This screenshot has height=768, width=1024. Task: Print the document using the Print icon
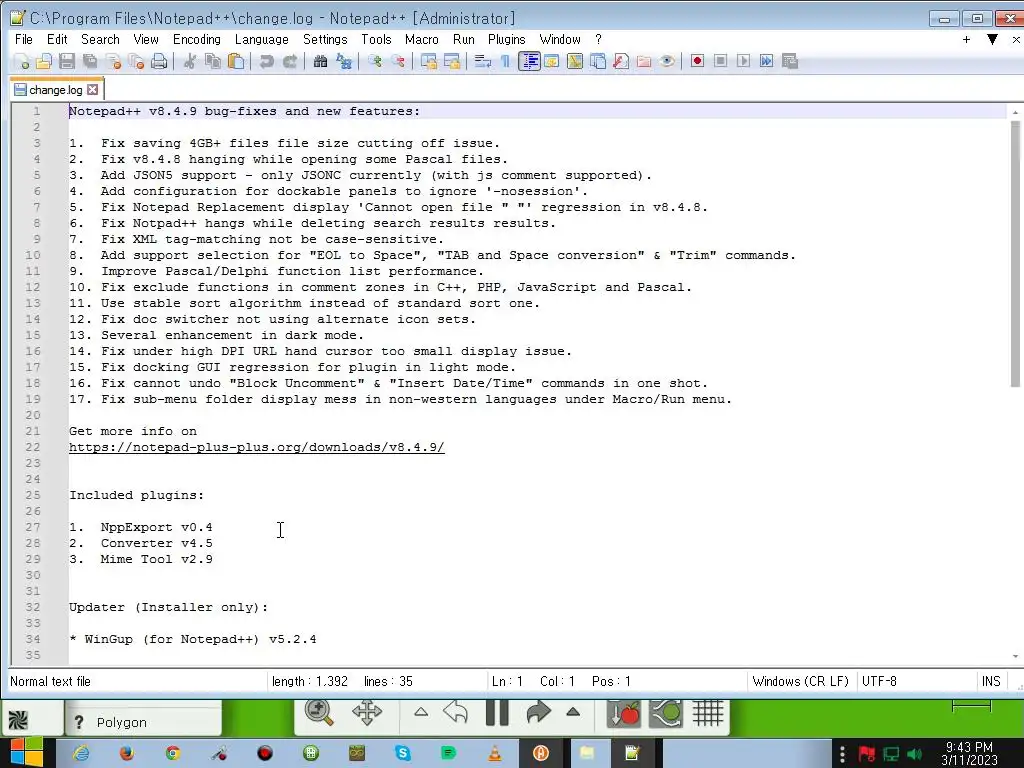(x=159, y=61)
